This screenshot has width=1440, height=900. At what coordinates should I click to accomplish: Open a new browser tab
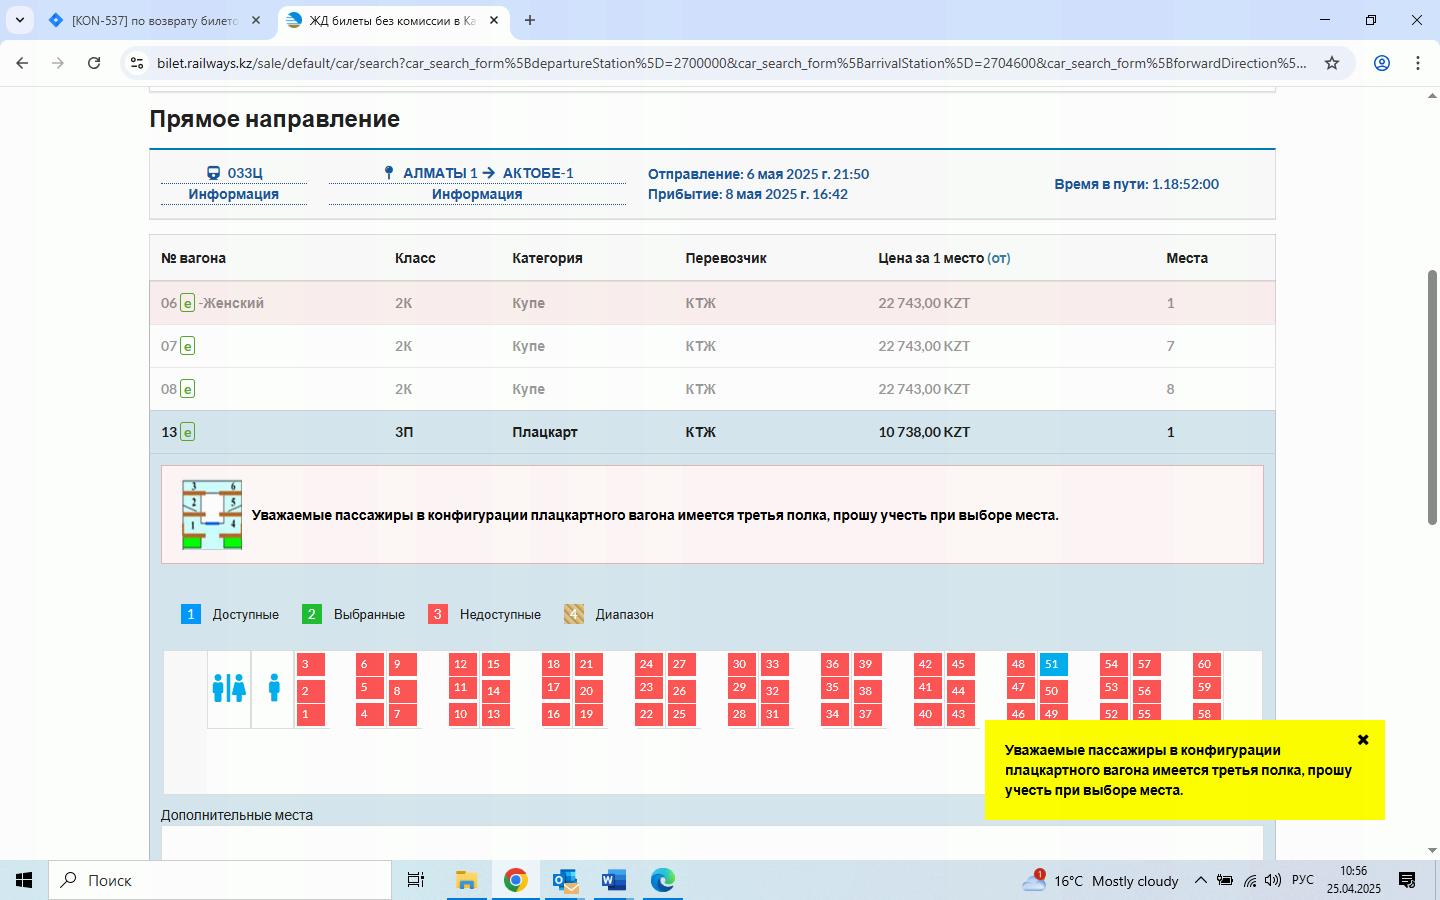click(x=530, y=20)
